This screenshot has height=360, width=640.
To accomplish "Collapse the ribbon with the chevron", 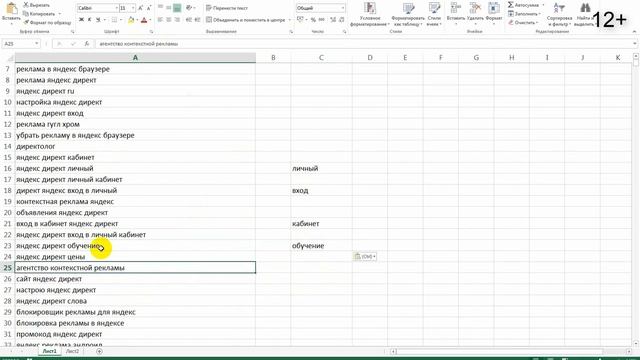I will tap(634, 31).
